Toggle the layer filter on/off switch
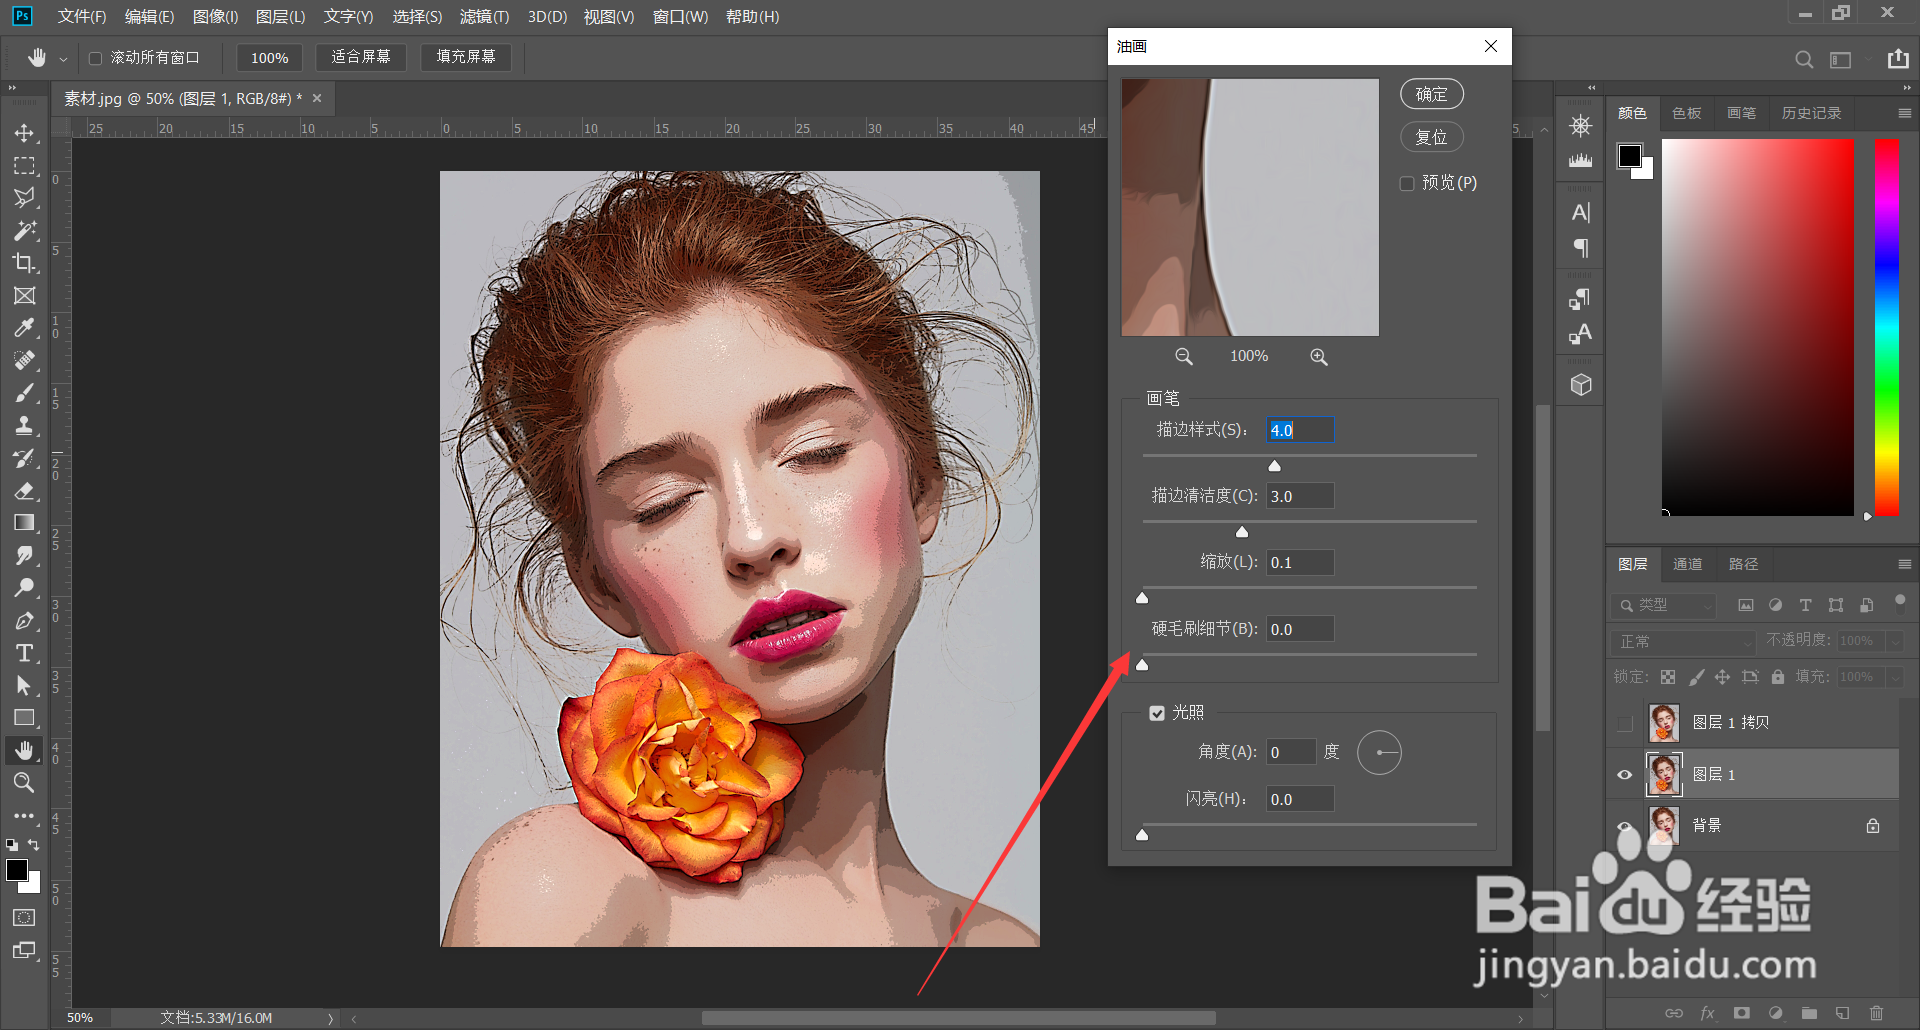Image resolution: width=1920 pixels, height=1030 pixels. (x=1900, y=600)
